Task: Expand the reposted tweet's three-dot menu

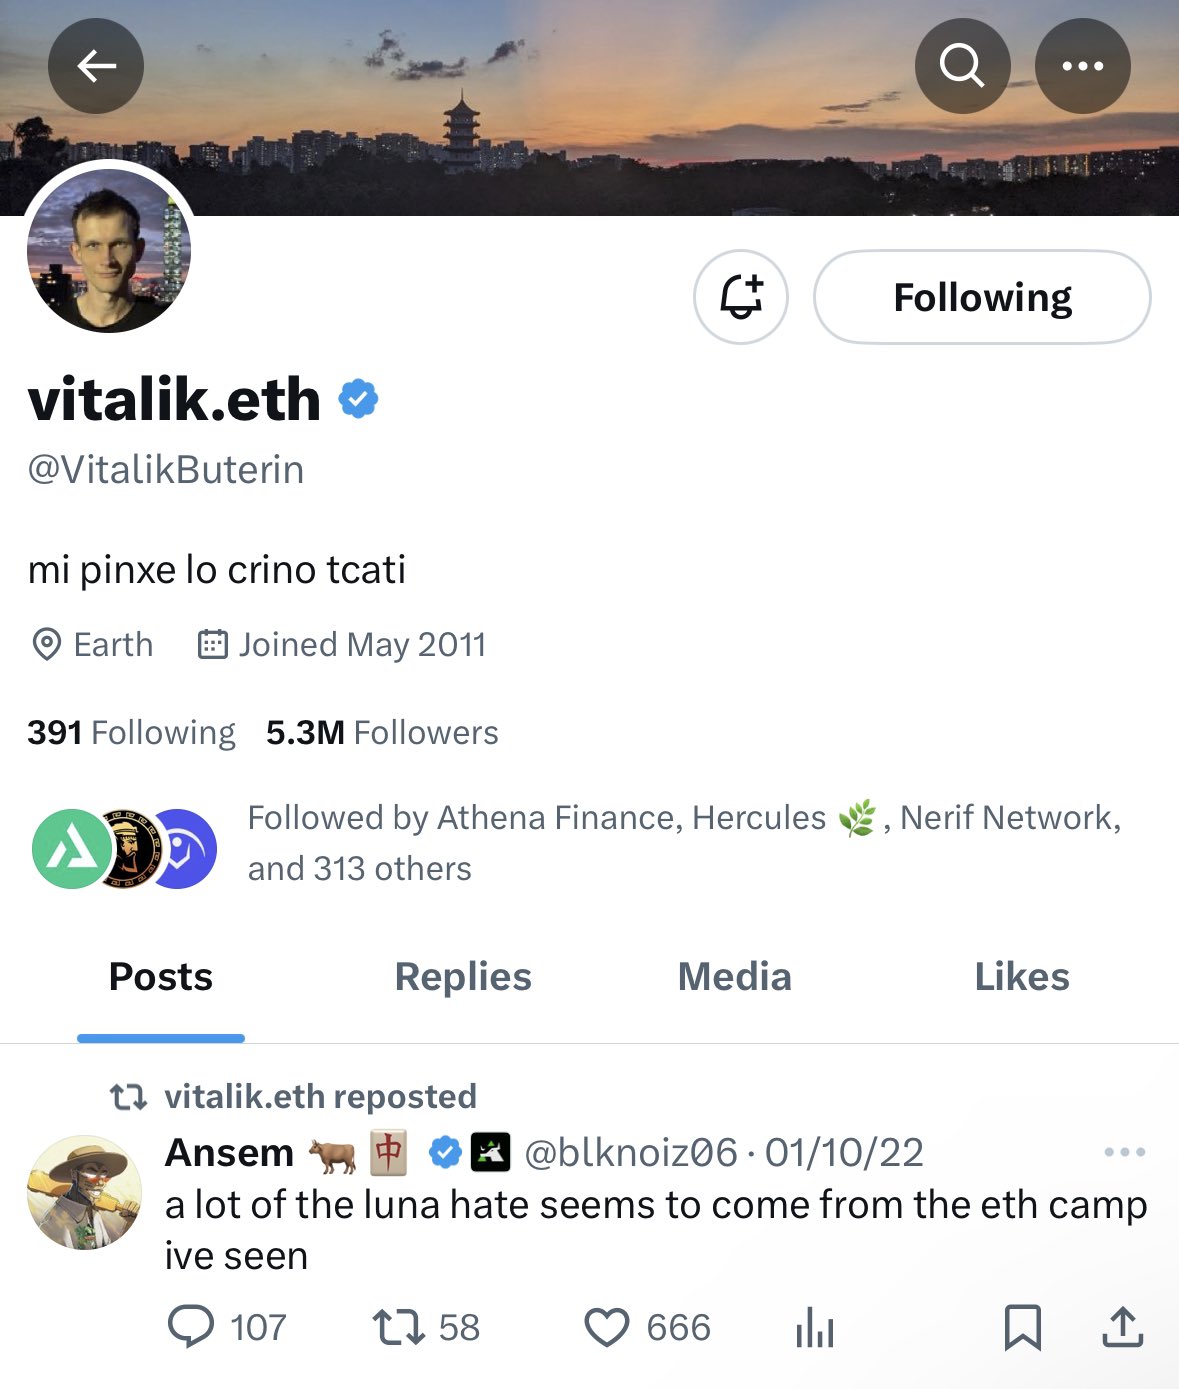Action: pyautogui.click(x=1124, y=1152)
